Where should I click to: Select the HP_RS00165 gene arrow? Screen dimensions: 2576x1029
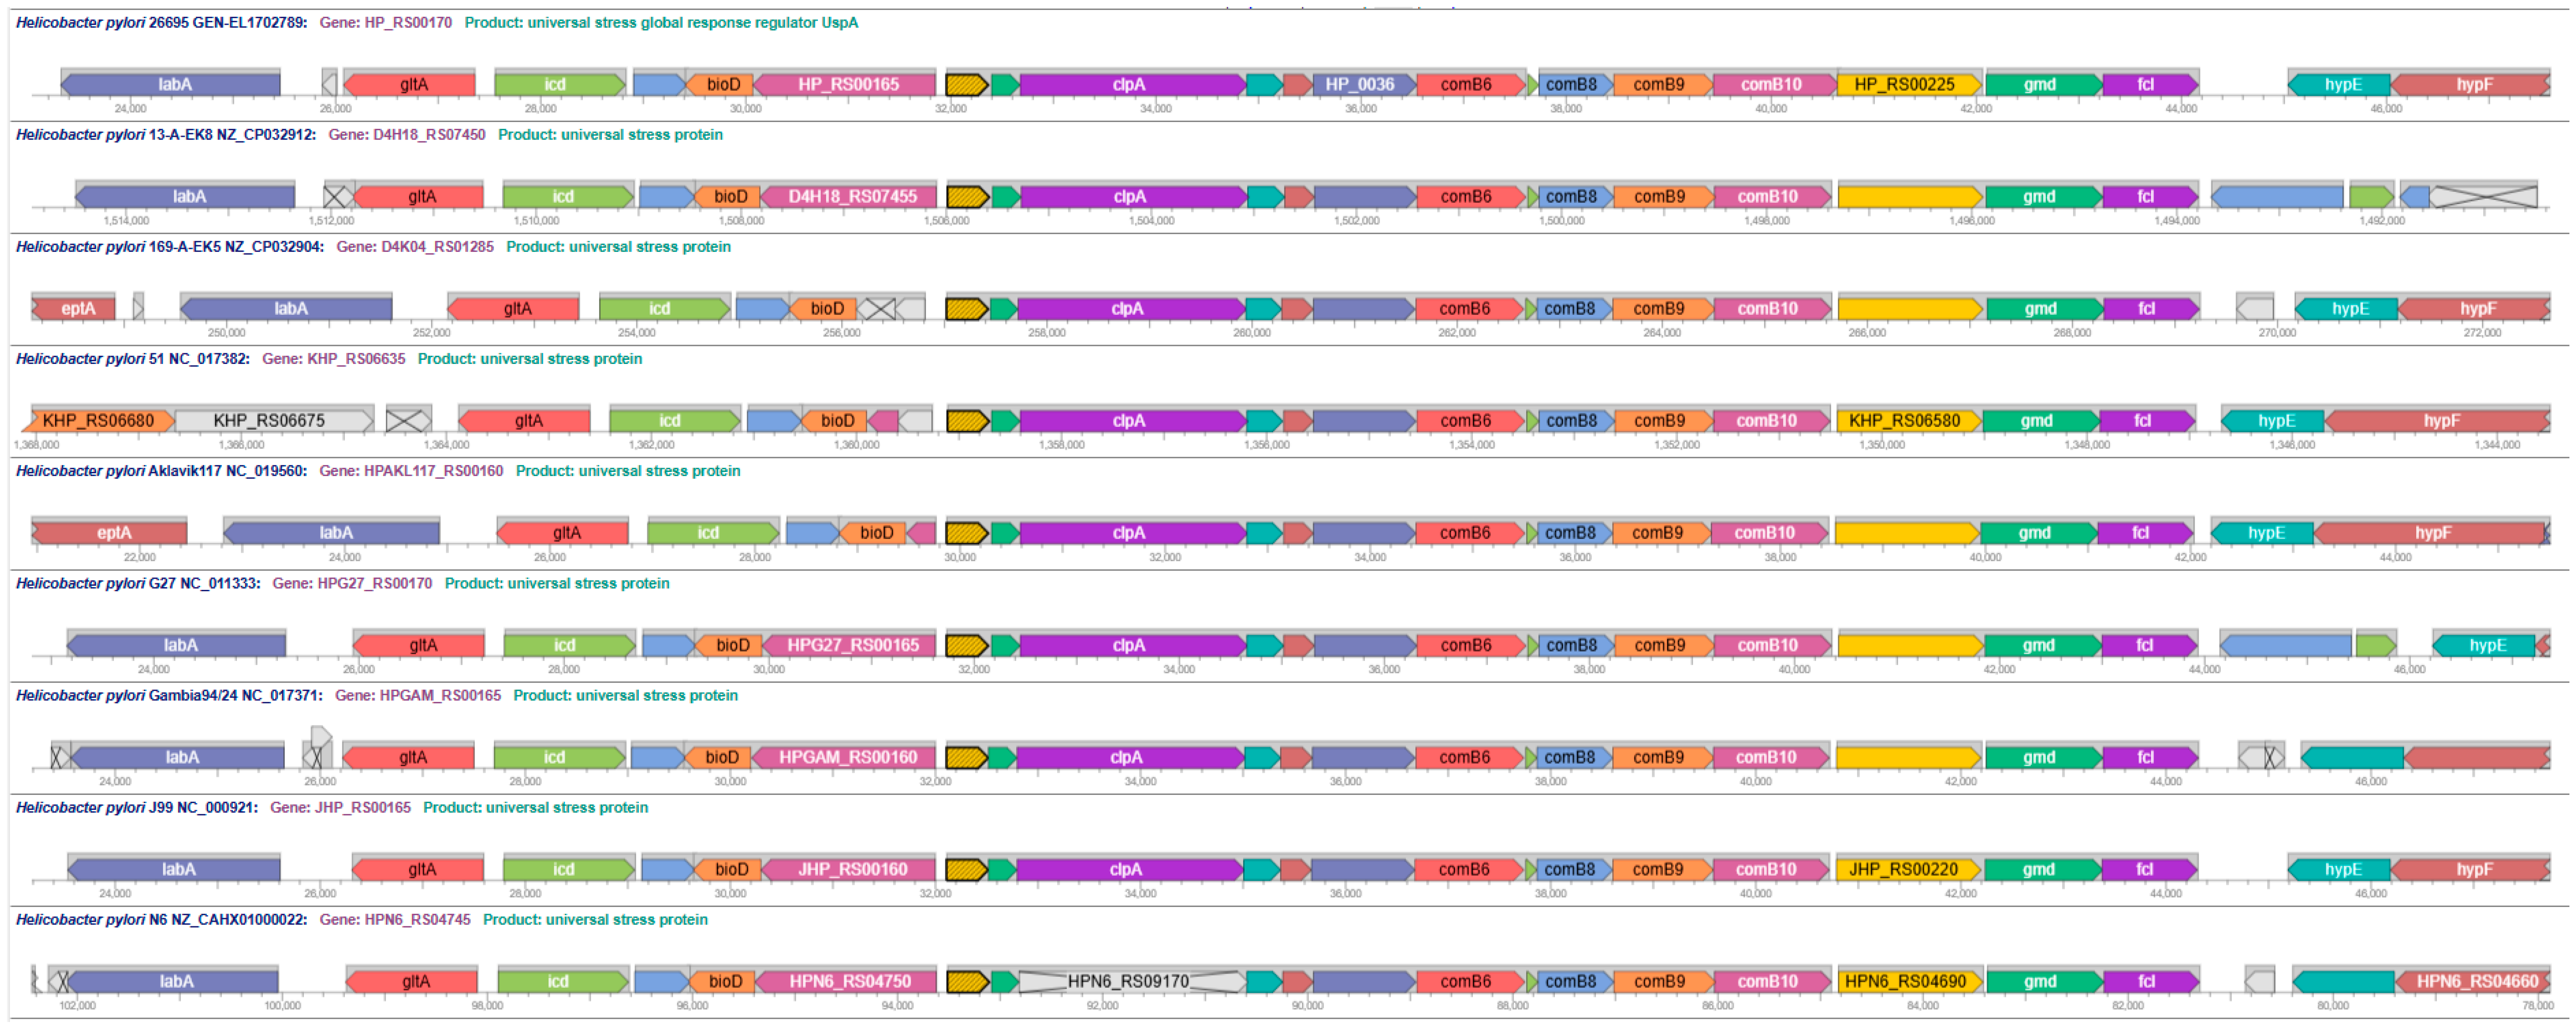845,85
